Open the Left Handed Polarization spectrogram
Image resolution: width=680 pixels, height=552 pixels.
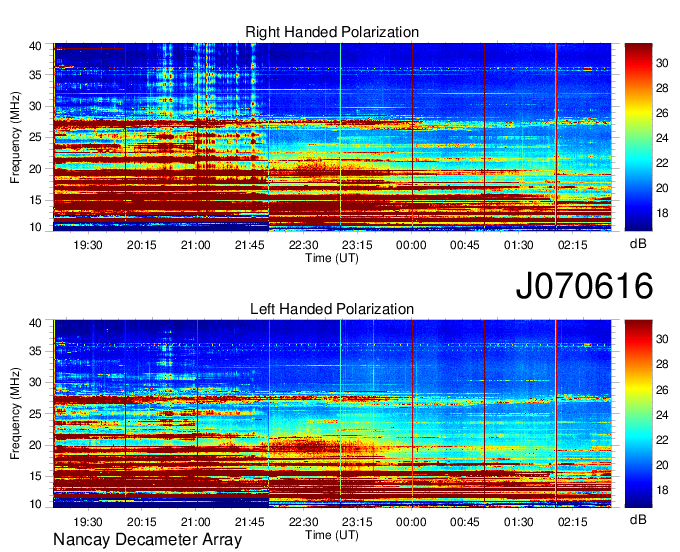click(332, 414)
